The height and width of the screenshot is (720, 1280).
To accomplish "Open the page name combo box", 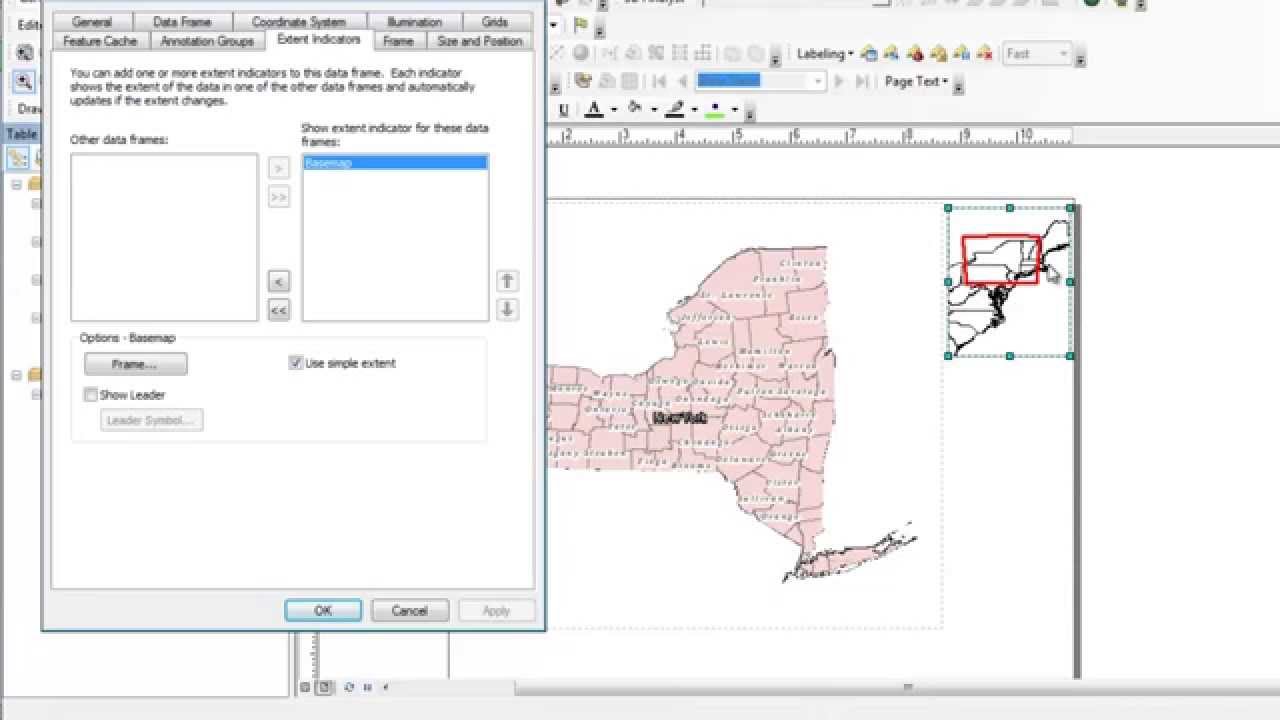I will pos(760,81).
